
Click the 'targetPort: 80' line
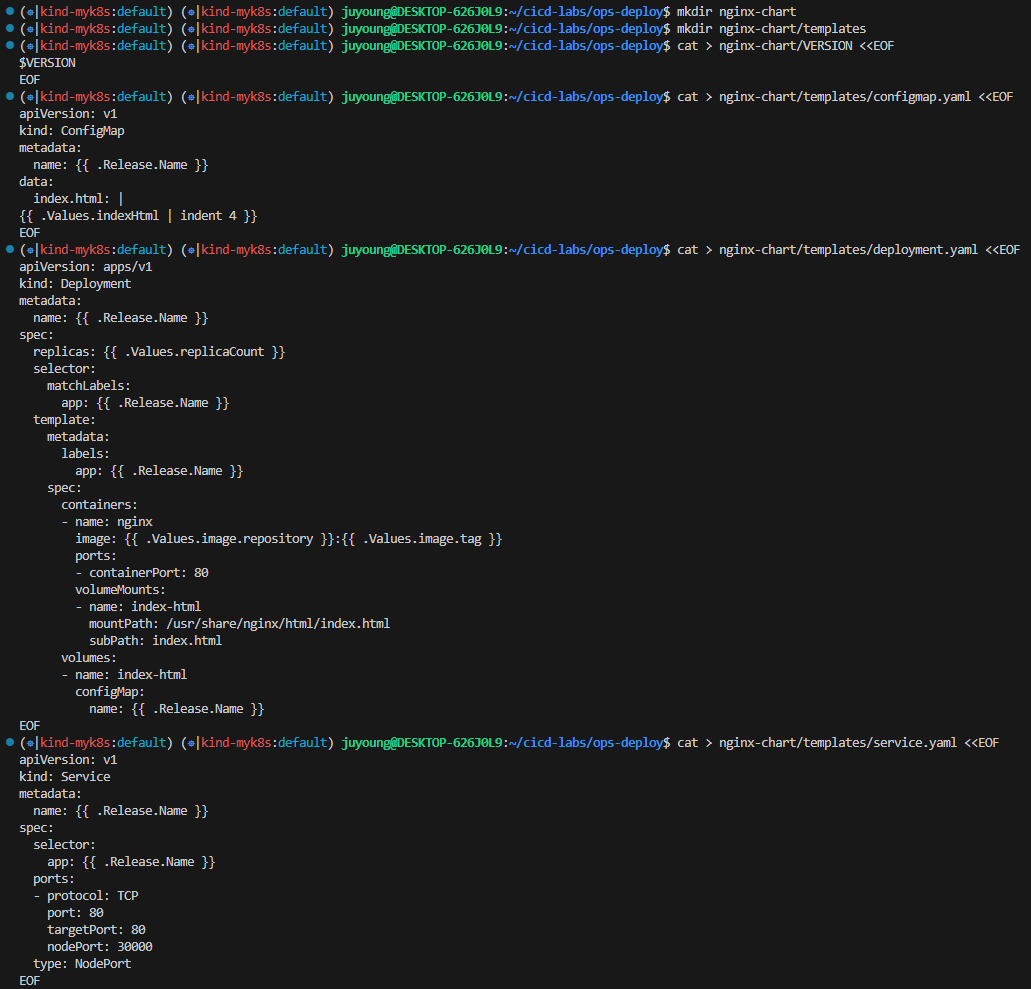pyautogui.click(x=96, y=930)
